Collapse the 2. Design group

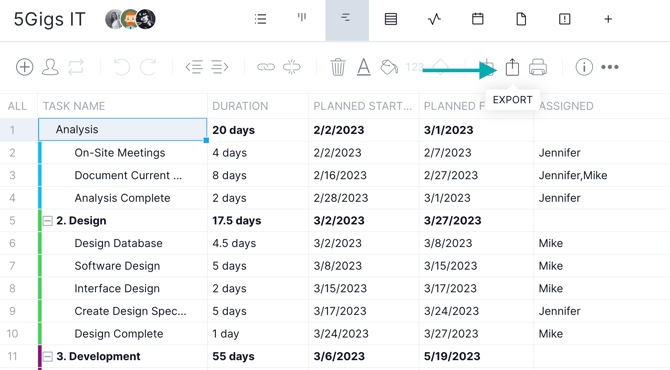pyautogui.click(x=47, y=221)
